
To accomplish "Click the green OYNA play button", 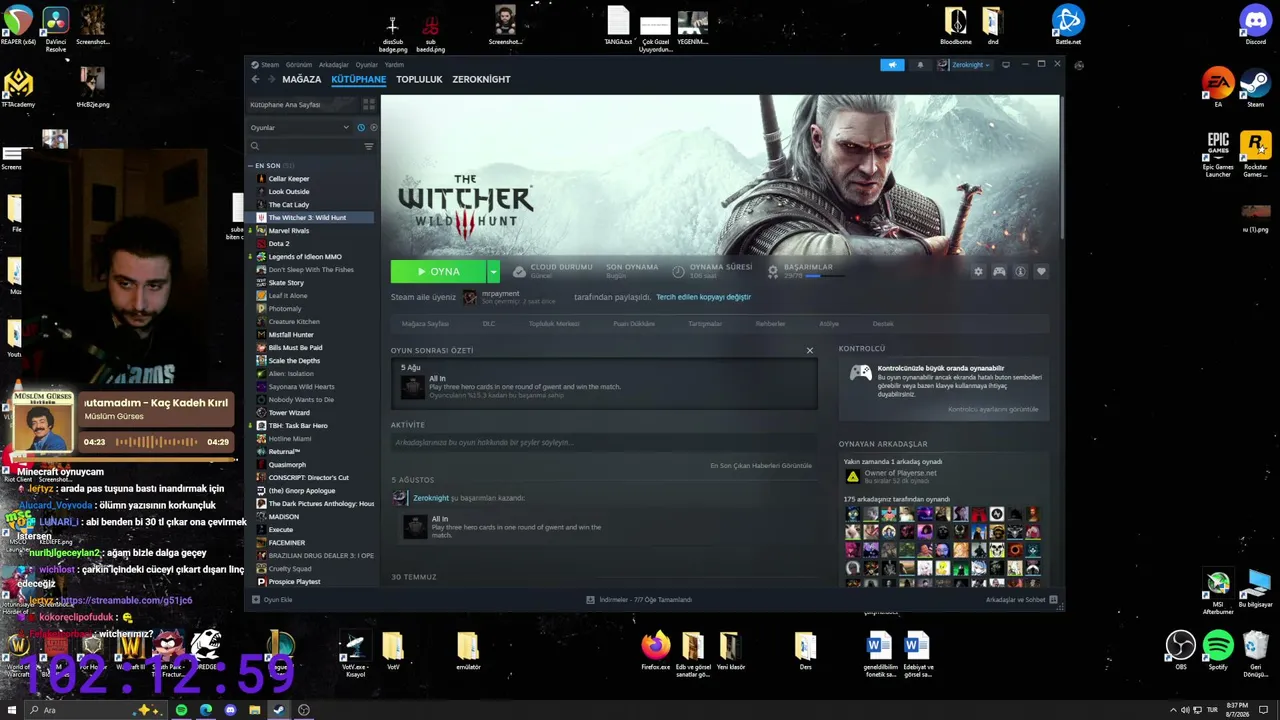I will pos(439,271).
